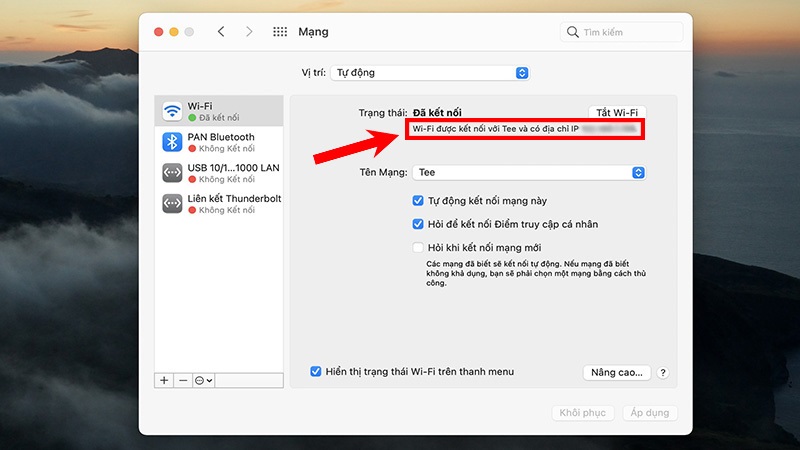800x450 pixels.
Task: Go back with the left arrow
Action: point(221,32)
